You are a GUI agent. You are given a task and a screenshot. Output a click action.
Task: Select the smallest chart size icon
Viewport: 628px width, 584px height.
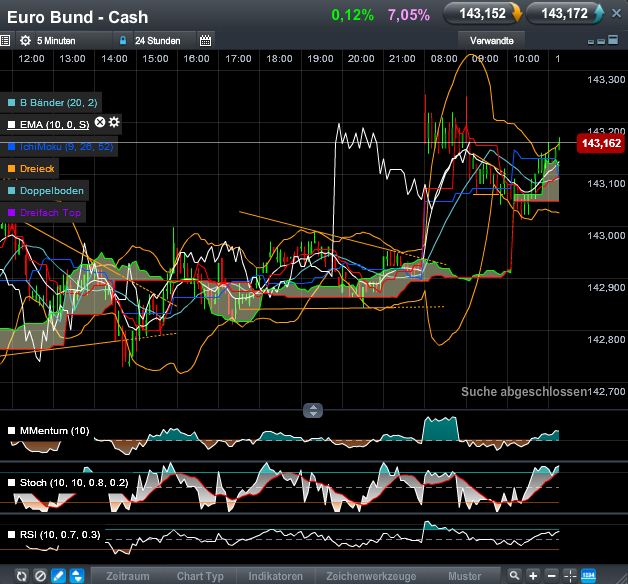pyautogui.click(x=591, y=42)
